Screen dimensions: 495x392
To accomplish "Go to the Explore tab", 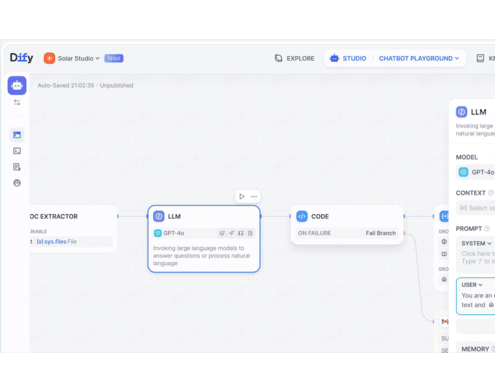I will (x=294, y=58).
